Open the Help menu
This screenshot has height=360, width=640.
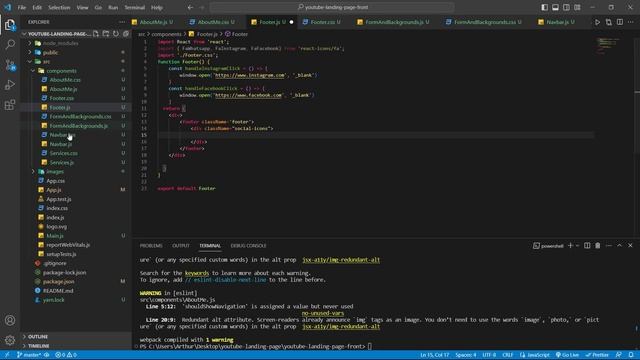pos(157,7)
